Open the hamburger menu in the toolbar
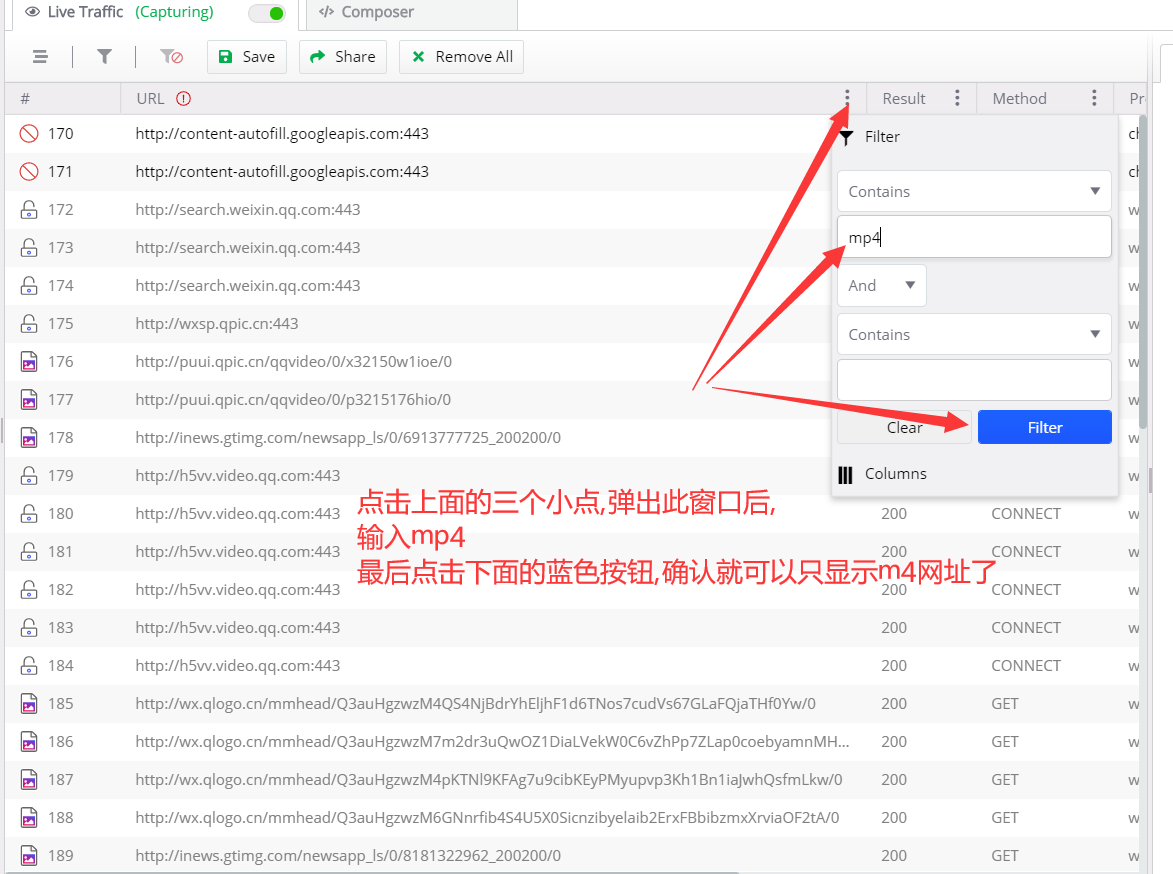Image resolution: width=1173 pixels, height=874 pixels. 40,57
